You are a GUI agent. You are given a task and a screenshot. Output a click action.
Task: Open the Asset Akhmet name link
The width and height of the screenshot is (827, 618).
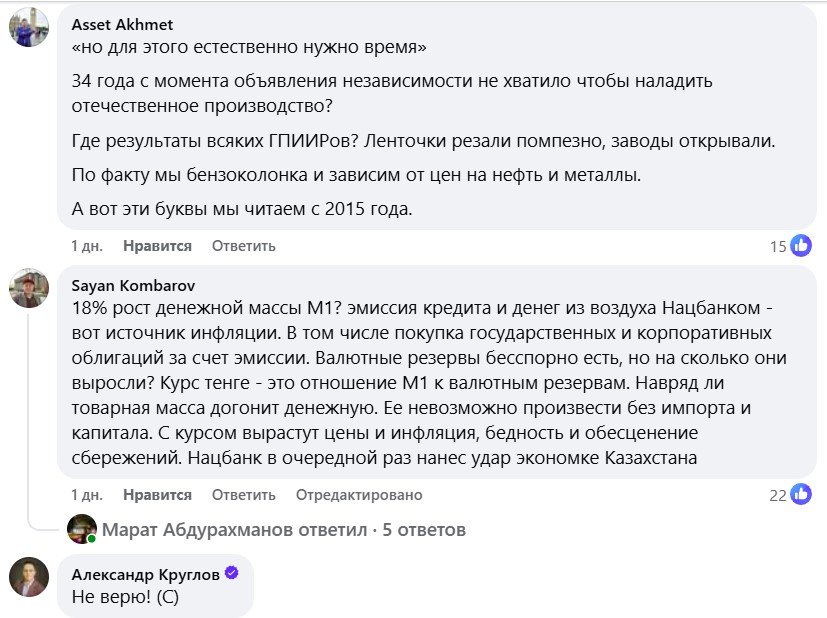coord(122,25)
